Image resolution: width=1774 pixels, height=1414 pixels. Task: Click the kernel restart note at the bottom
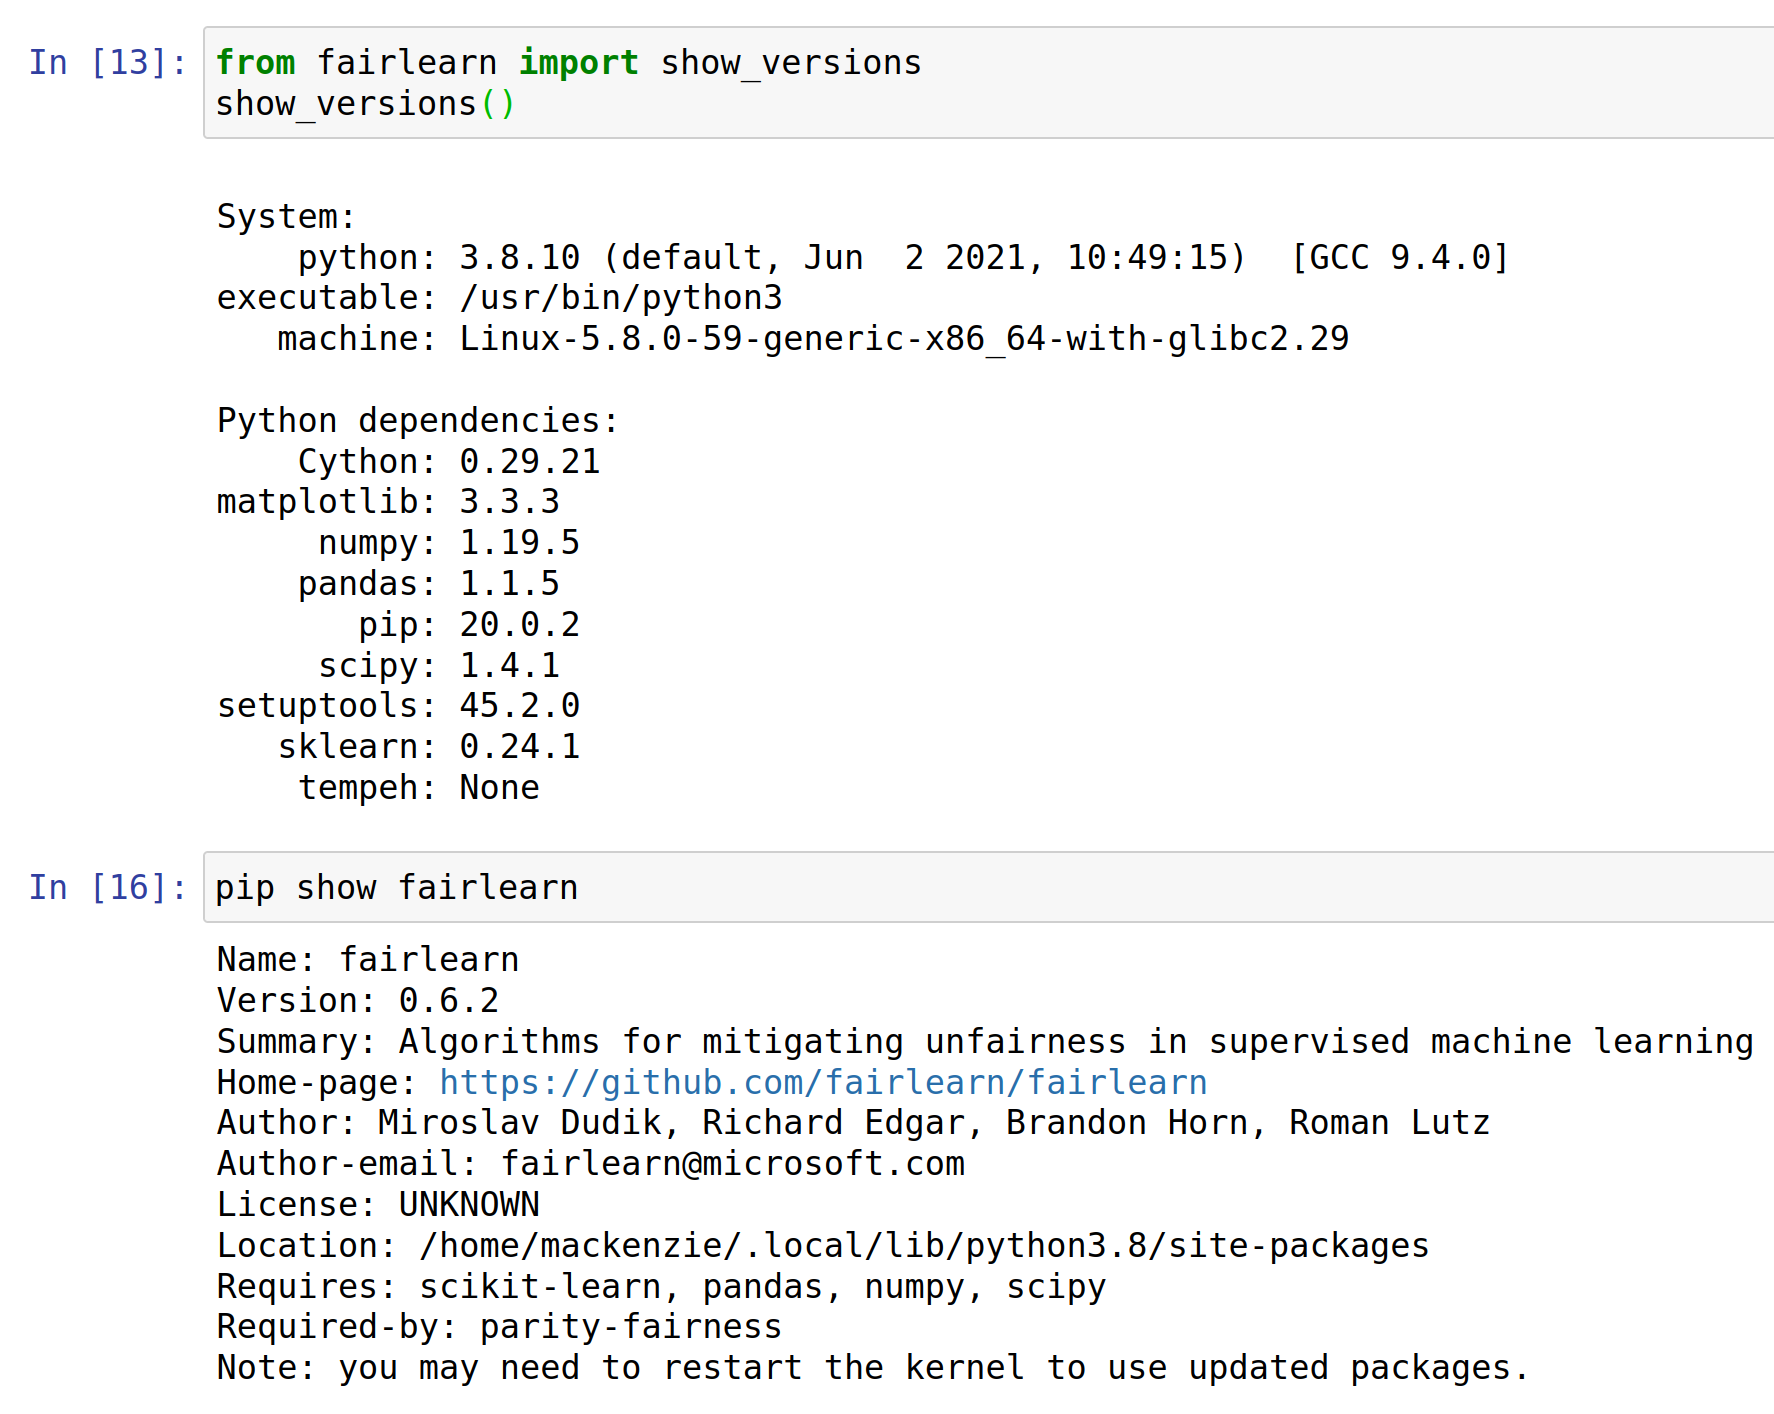coord(870,1367)
